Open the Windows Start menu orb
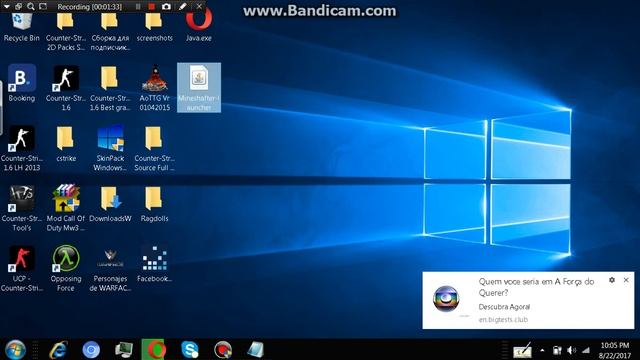Image resolution: width=640 pixels, height=360 pixels. [16, 350]
